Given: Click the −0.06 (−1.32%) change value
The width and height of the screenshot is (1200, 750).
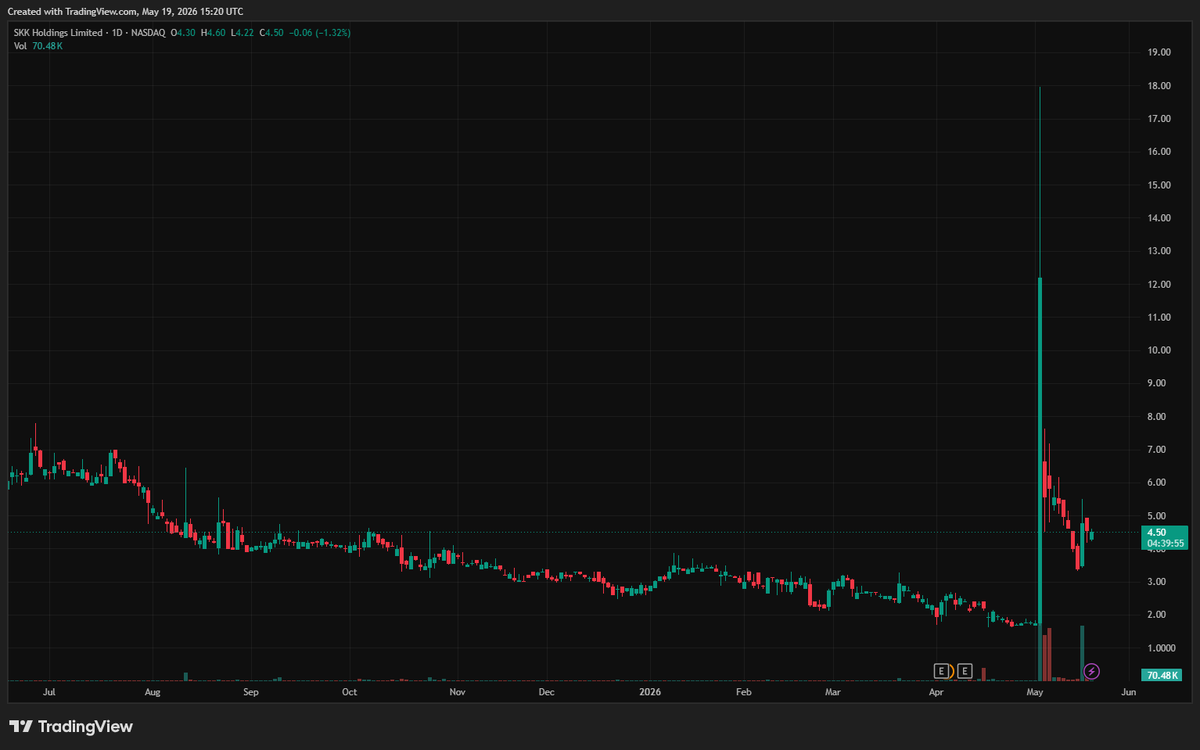Looking at the screenshot, I should (320, 33).
